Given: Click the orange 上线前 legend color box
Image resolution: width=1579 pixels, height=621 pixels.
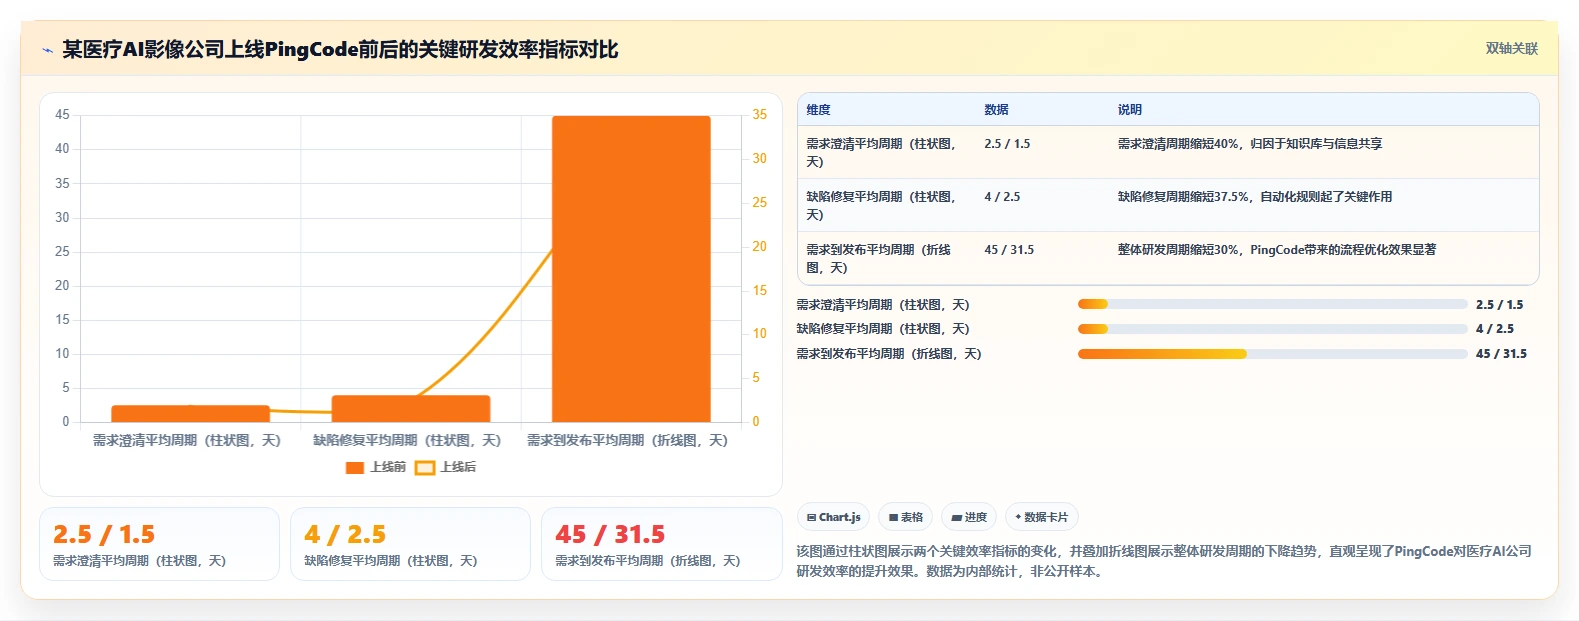Looking at the screenshot, I should click(x=355, y=468).
